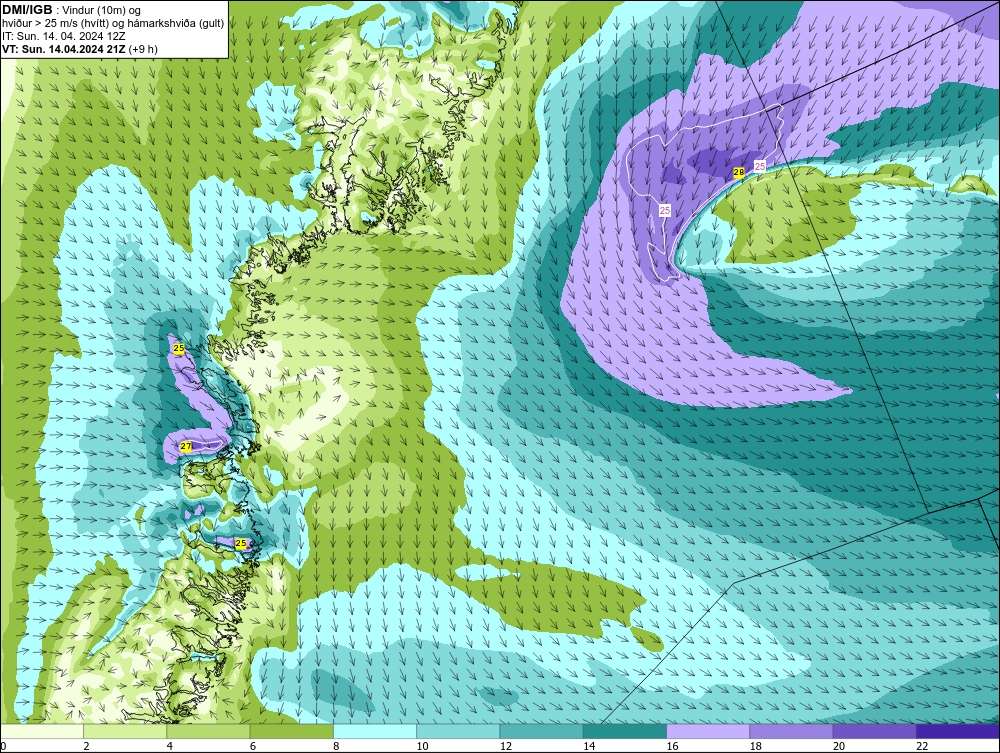Click the white '25' label beside the yellow 28
This screenshot has width=1000, height=753.
[760, 166]
